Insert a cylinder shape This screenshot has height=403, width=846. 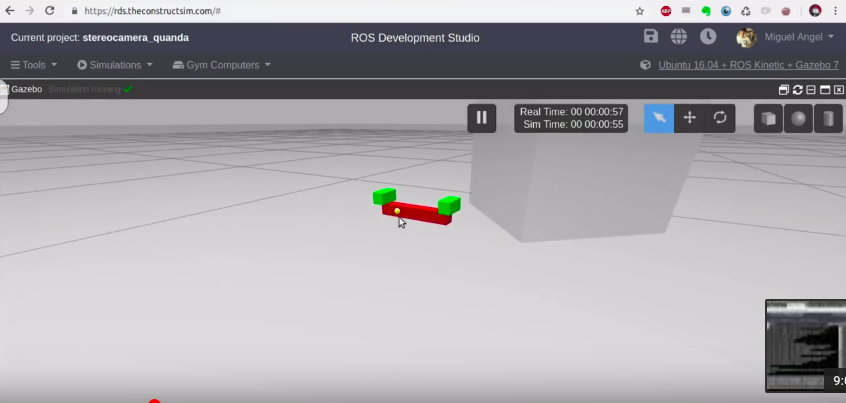click(828, 118)
